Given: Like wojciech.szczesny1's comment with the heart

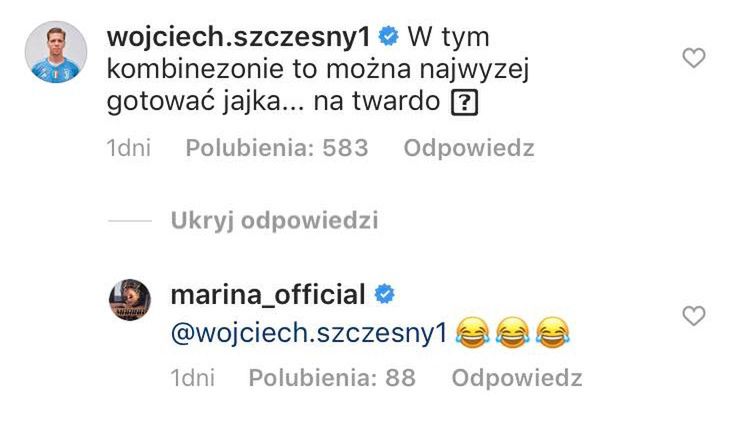Looking at the screenshot, I should tap(693, 59).
